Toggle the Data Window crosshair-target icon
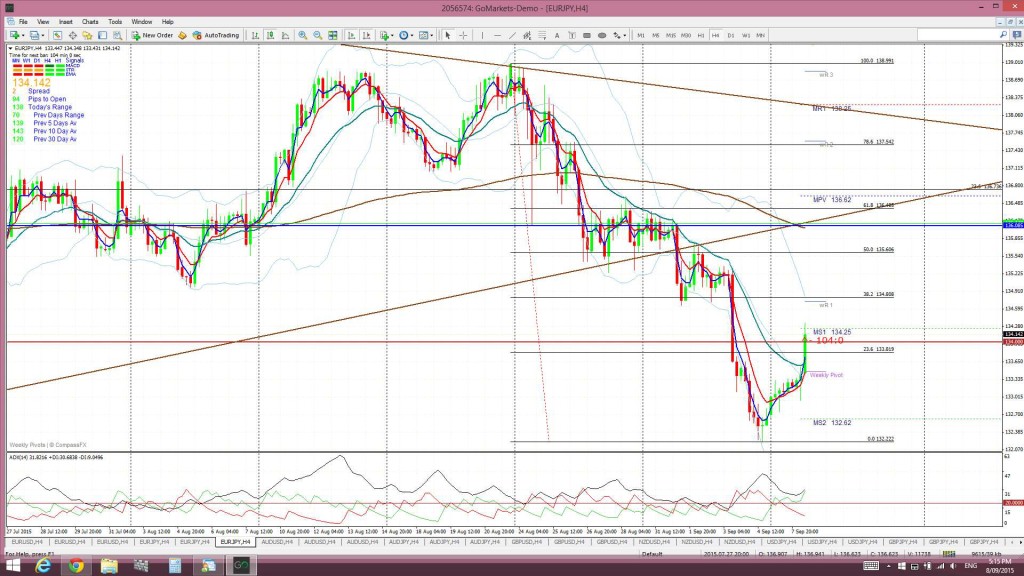The width and height of the screenshot is (1024, 576). (x=72, y=35)
